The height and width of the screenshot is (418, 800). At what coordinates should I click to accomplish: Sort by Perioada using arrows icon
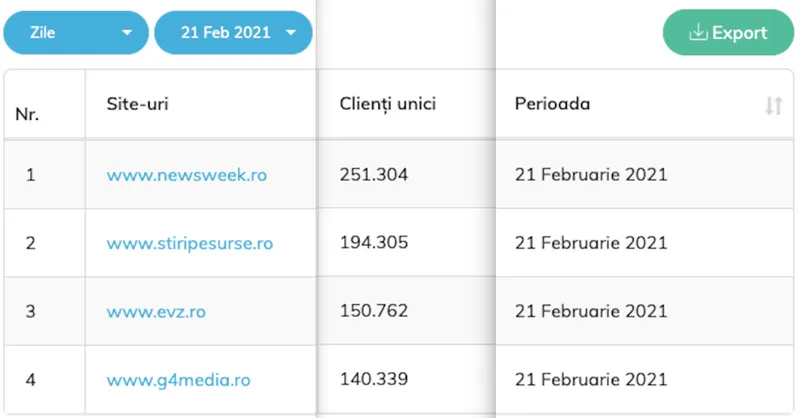(x=773, y=105)
